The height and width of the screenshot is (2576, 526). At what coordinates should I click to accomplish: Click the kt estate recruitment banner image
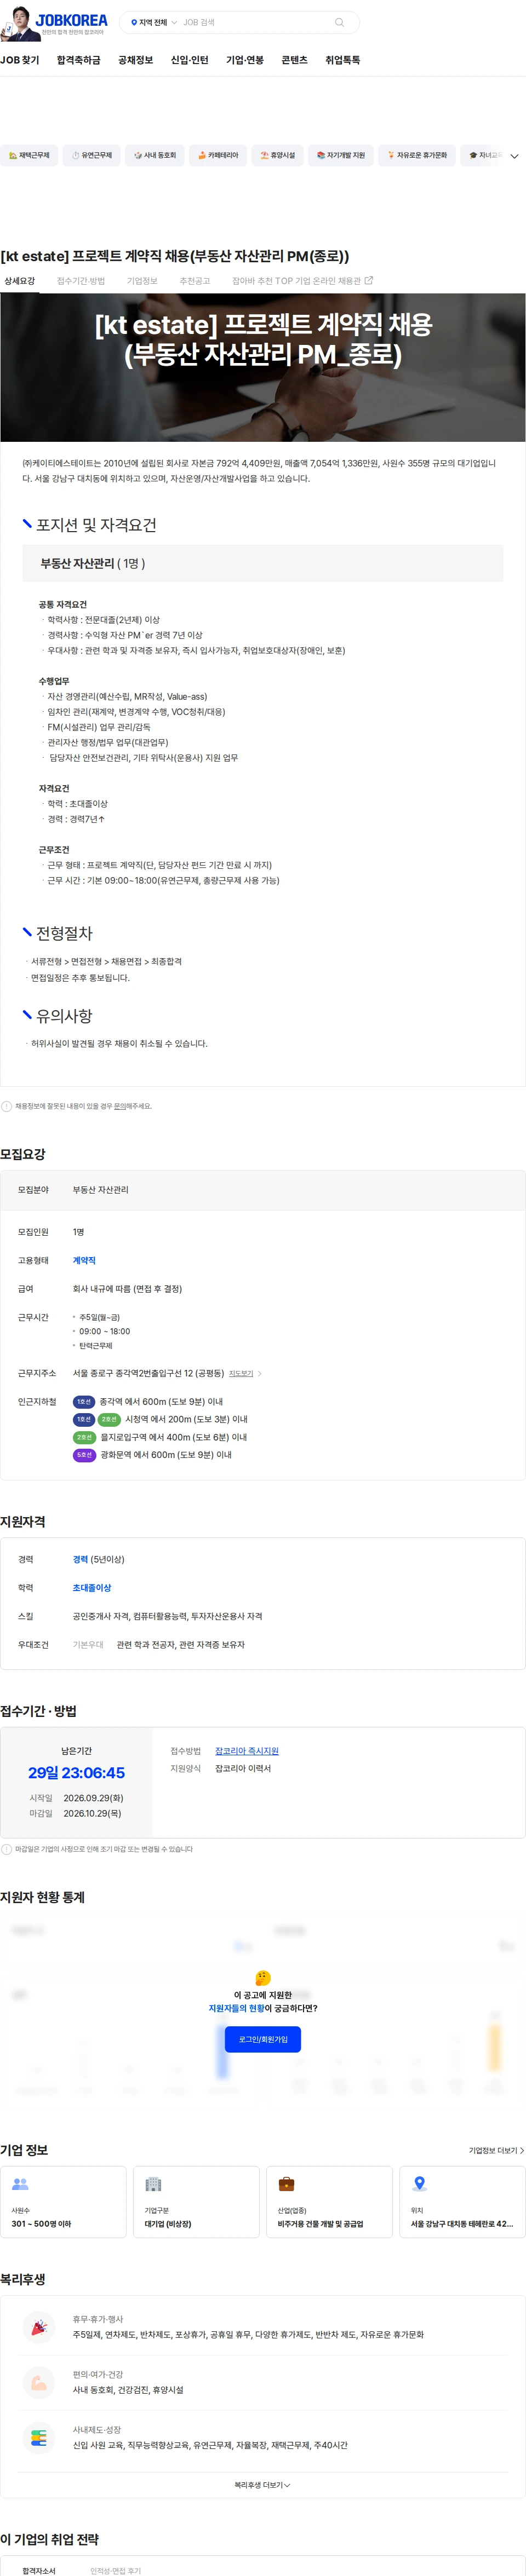click(x=263, y=367)
